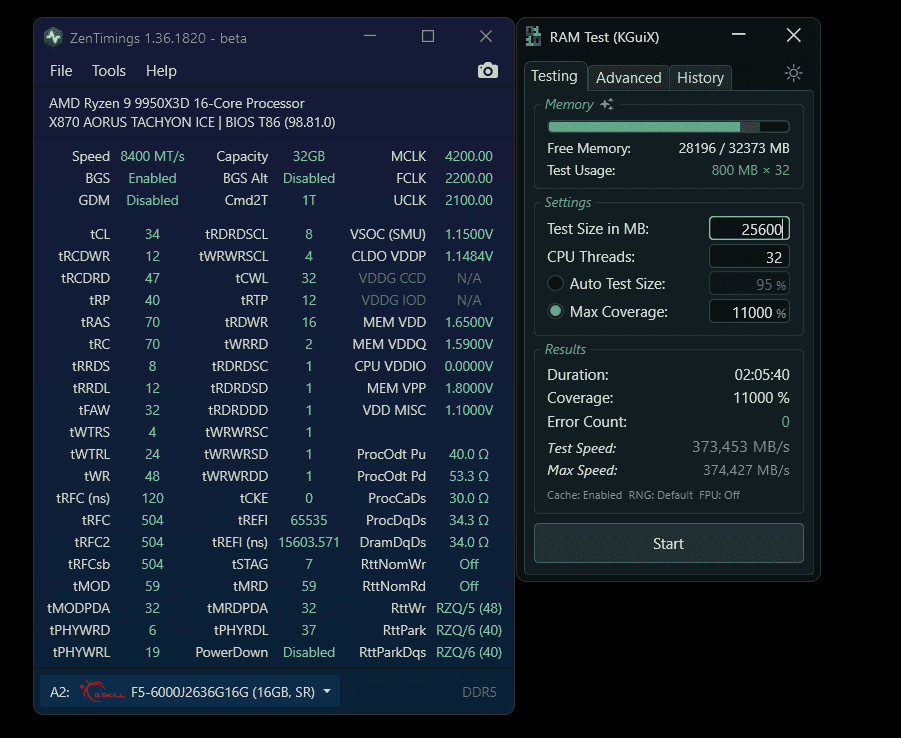Click the tRAS value 70
This screenshot has height=738, width=901.
[x=152, y=322]
